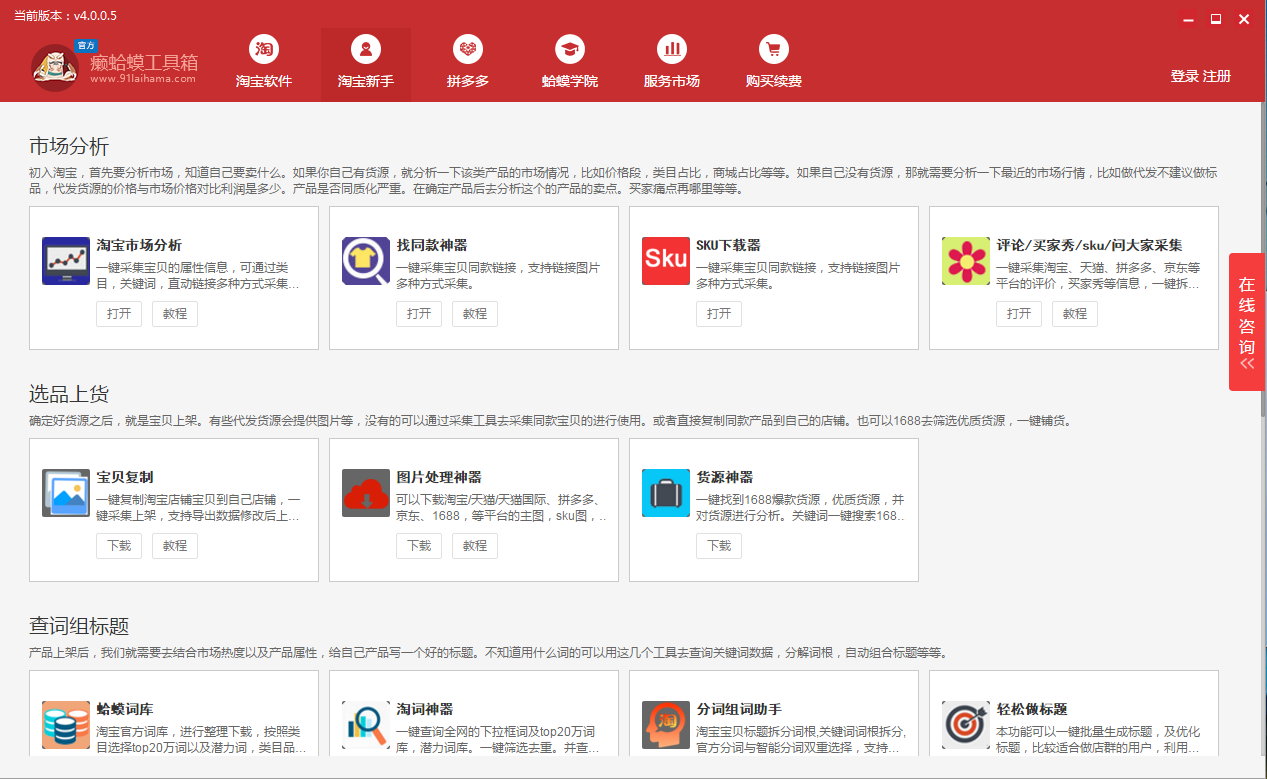
Task: Download the 货源神器 tool
Action: point(719,546)
